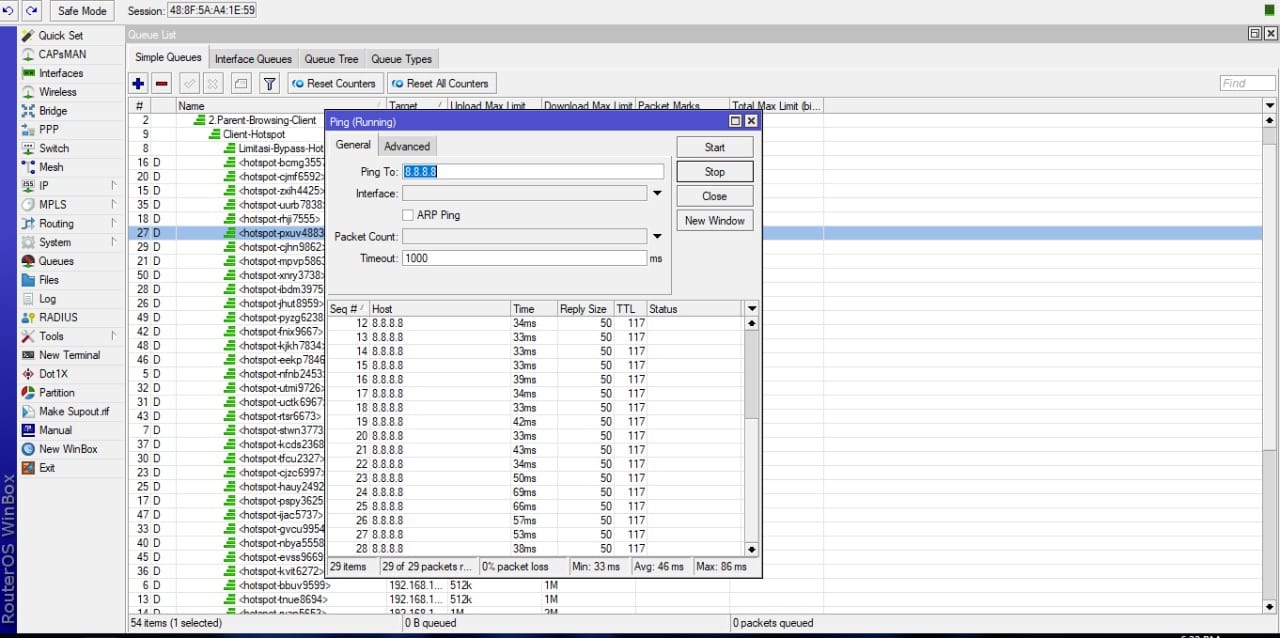Open ping results column dropdown
Screen dimensions: 1280x638
click(x=752, y=309)
